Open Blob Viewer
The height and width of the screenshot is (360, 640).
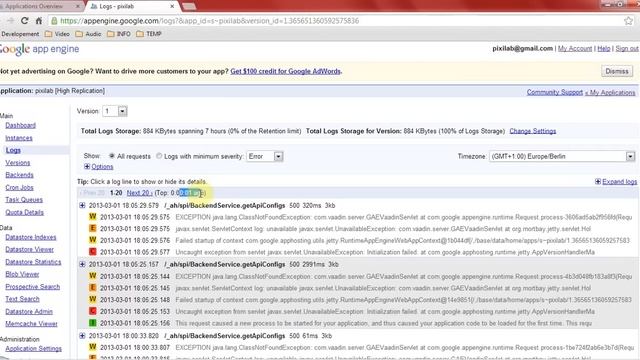coord(22,274)
